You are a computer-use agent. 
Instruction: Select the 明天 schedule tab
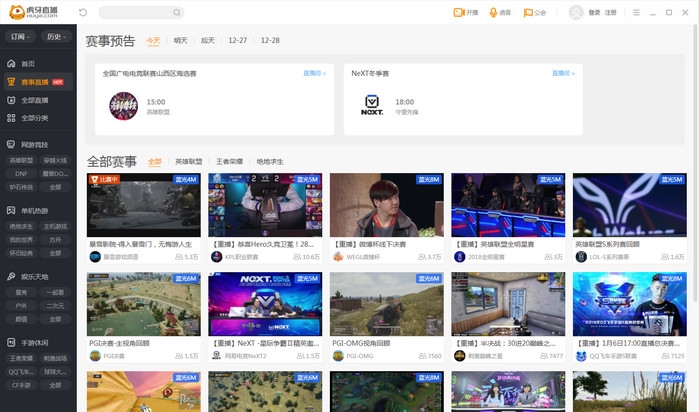point(181,41)
